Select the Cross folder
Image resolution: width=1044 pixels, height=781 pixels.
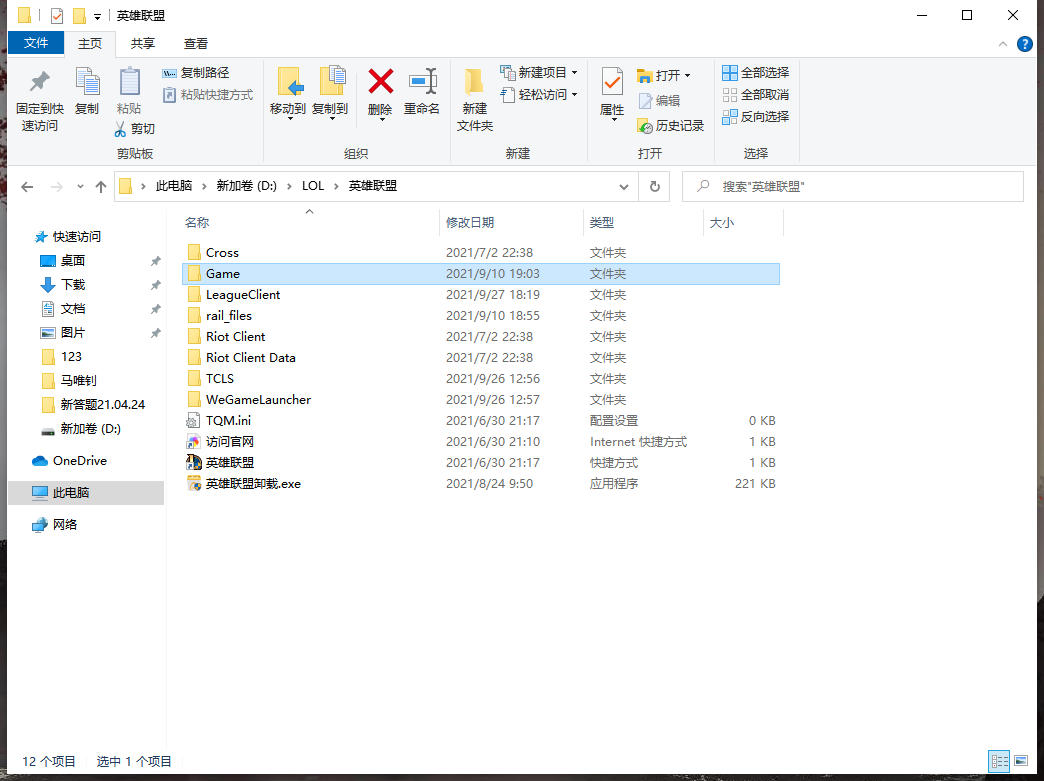481,252
